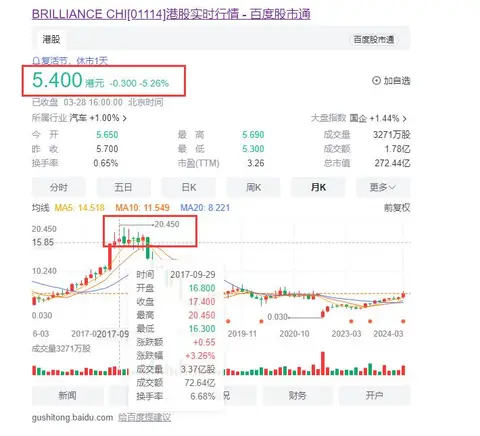480x436 pixels.
Task: Open the 新闻 news tab
Action: point(68,396)
